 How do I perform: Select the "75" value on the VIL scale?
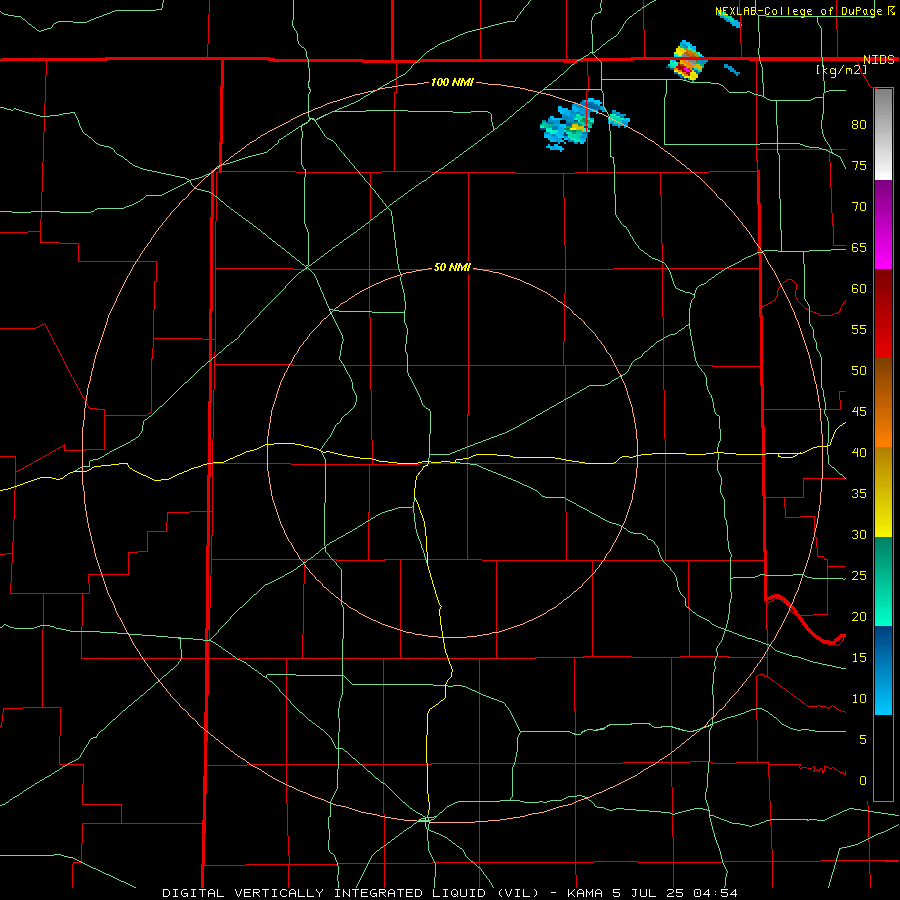(x=859, y=166)
